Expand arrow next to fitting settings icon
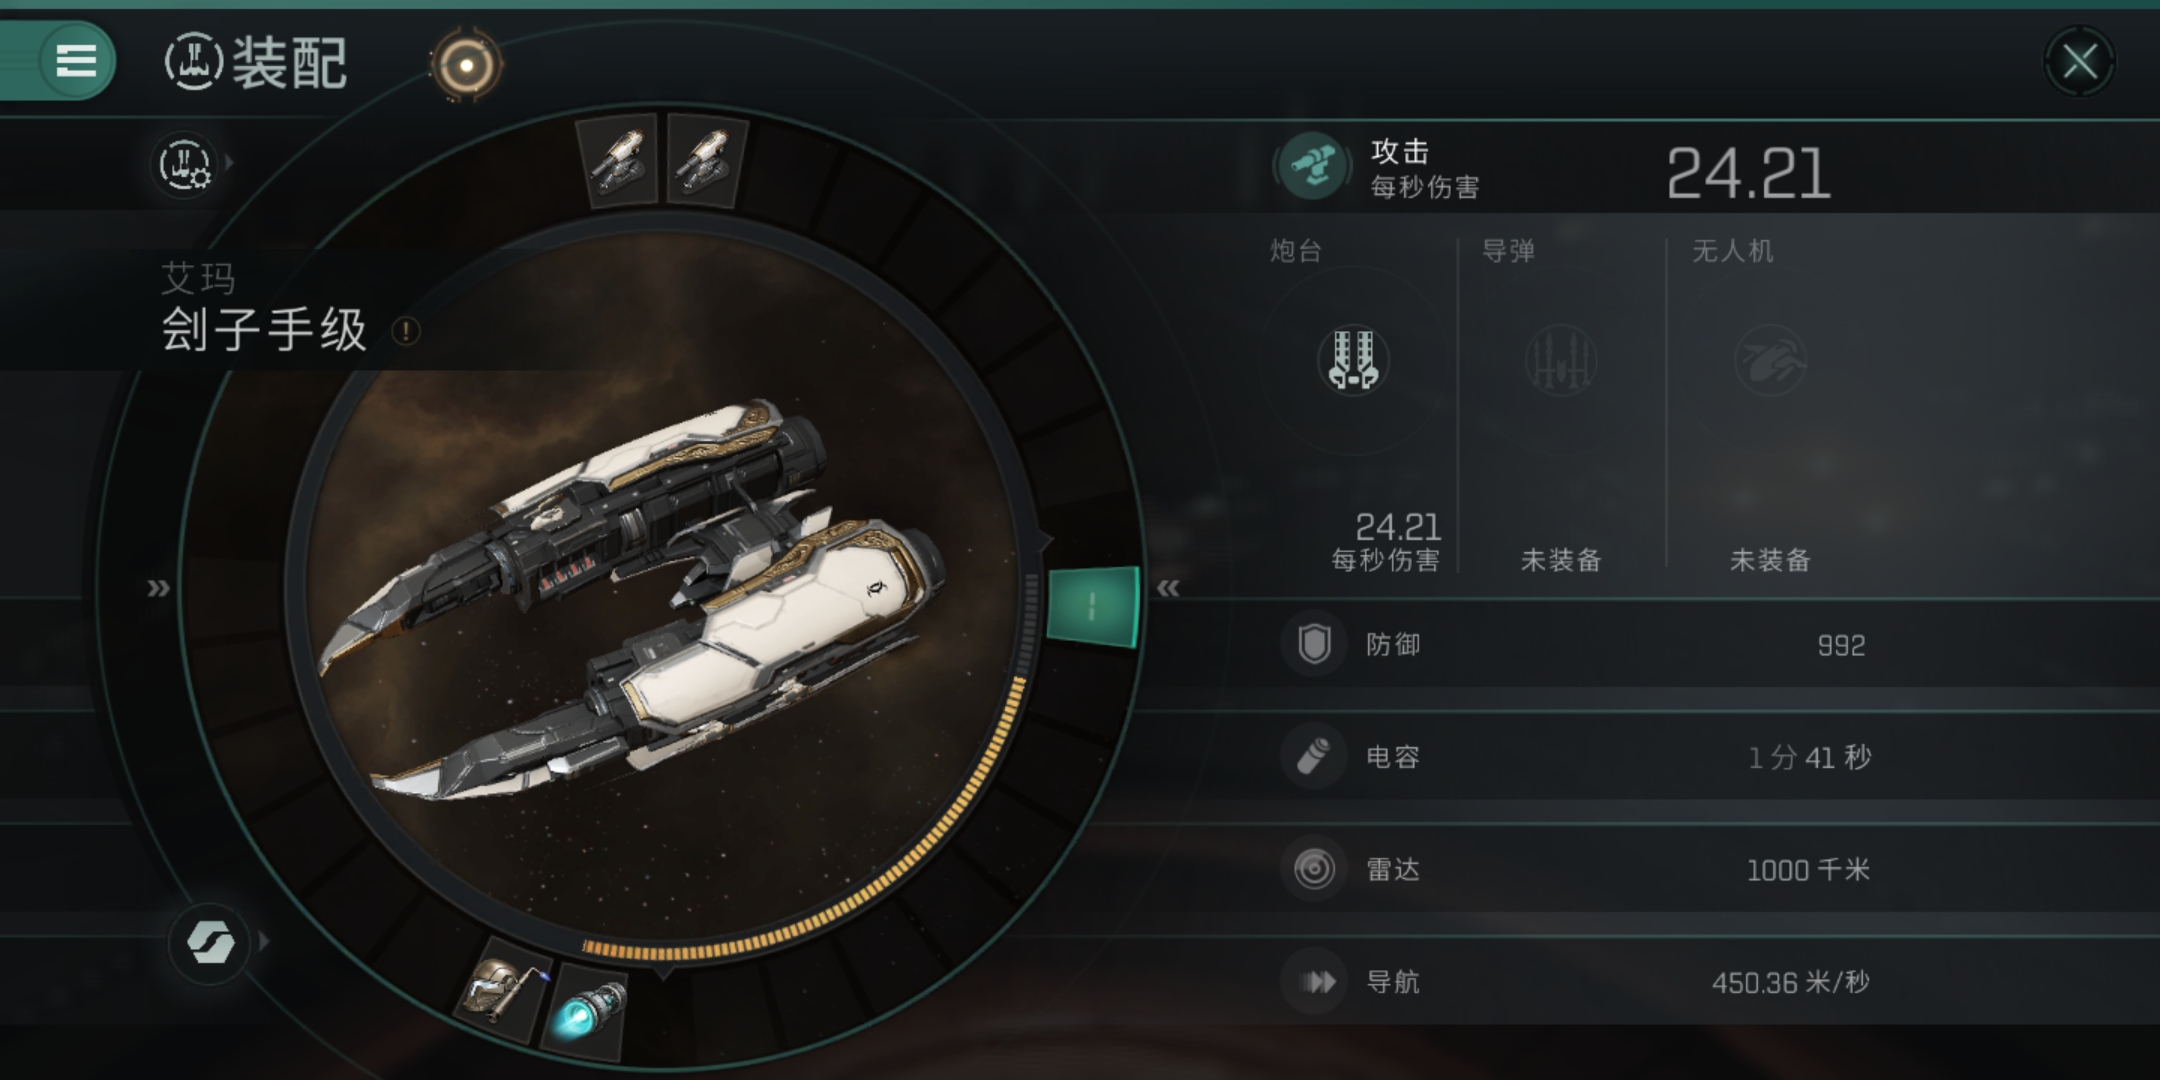 230,162
